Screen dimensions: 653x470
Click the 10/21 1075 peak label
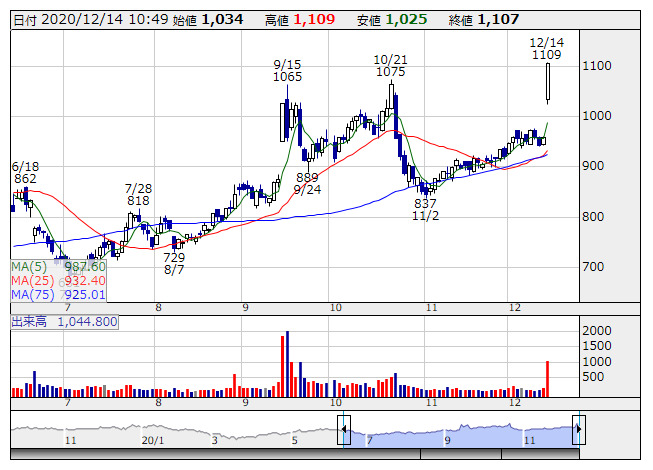(x=390, y=66)
